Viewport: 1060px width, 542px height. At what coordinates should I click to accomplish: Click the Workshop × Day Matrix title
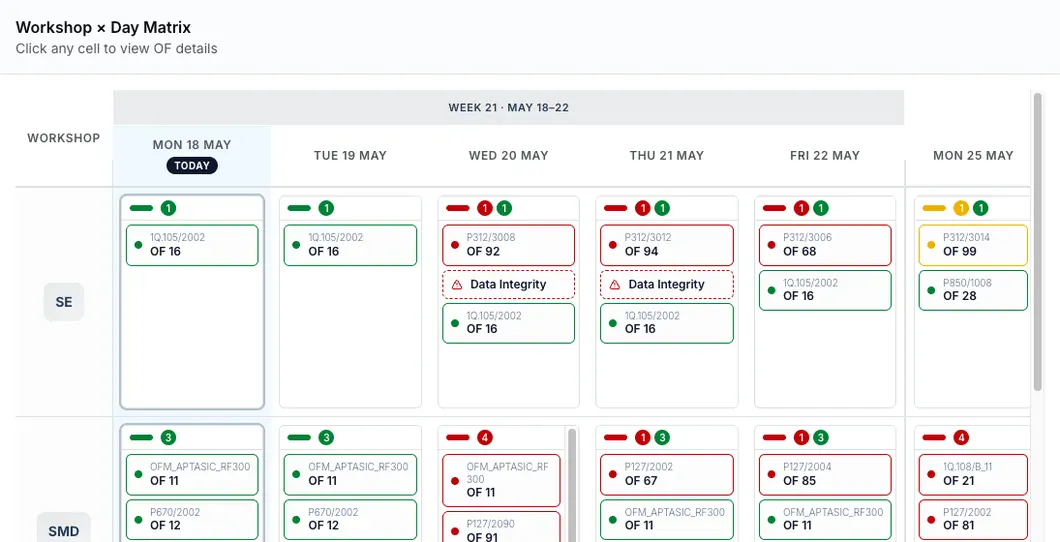[x=103, y=28]
